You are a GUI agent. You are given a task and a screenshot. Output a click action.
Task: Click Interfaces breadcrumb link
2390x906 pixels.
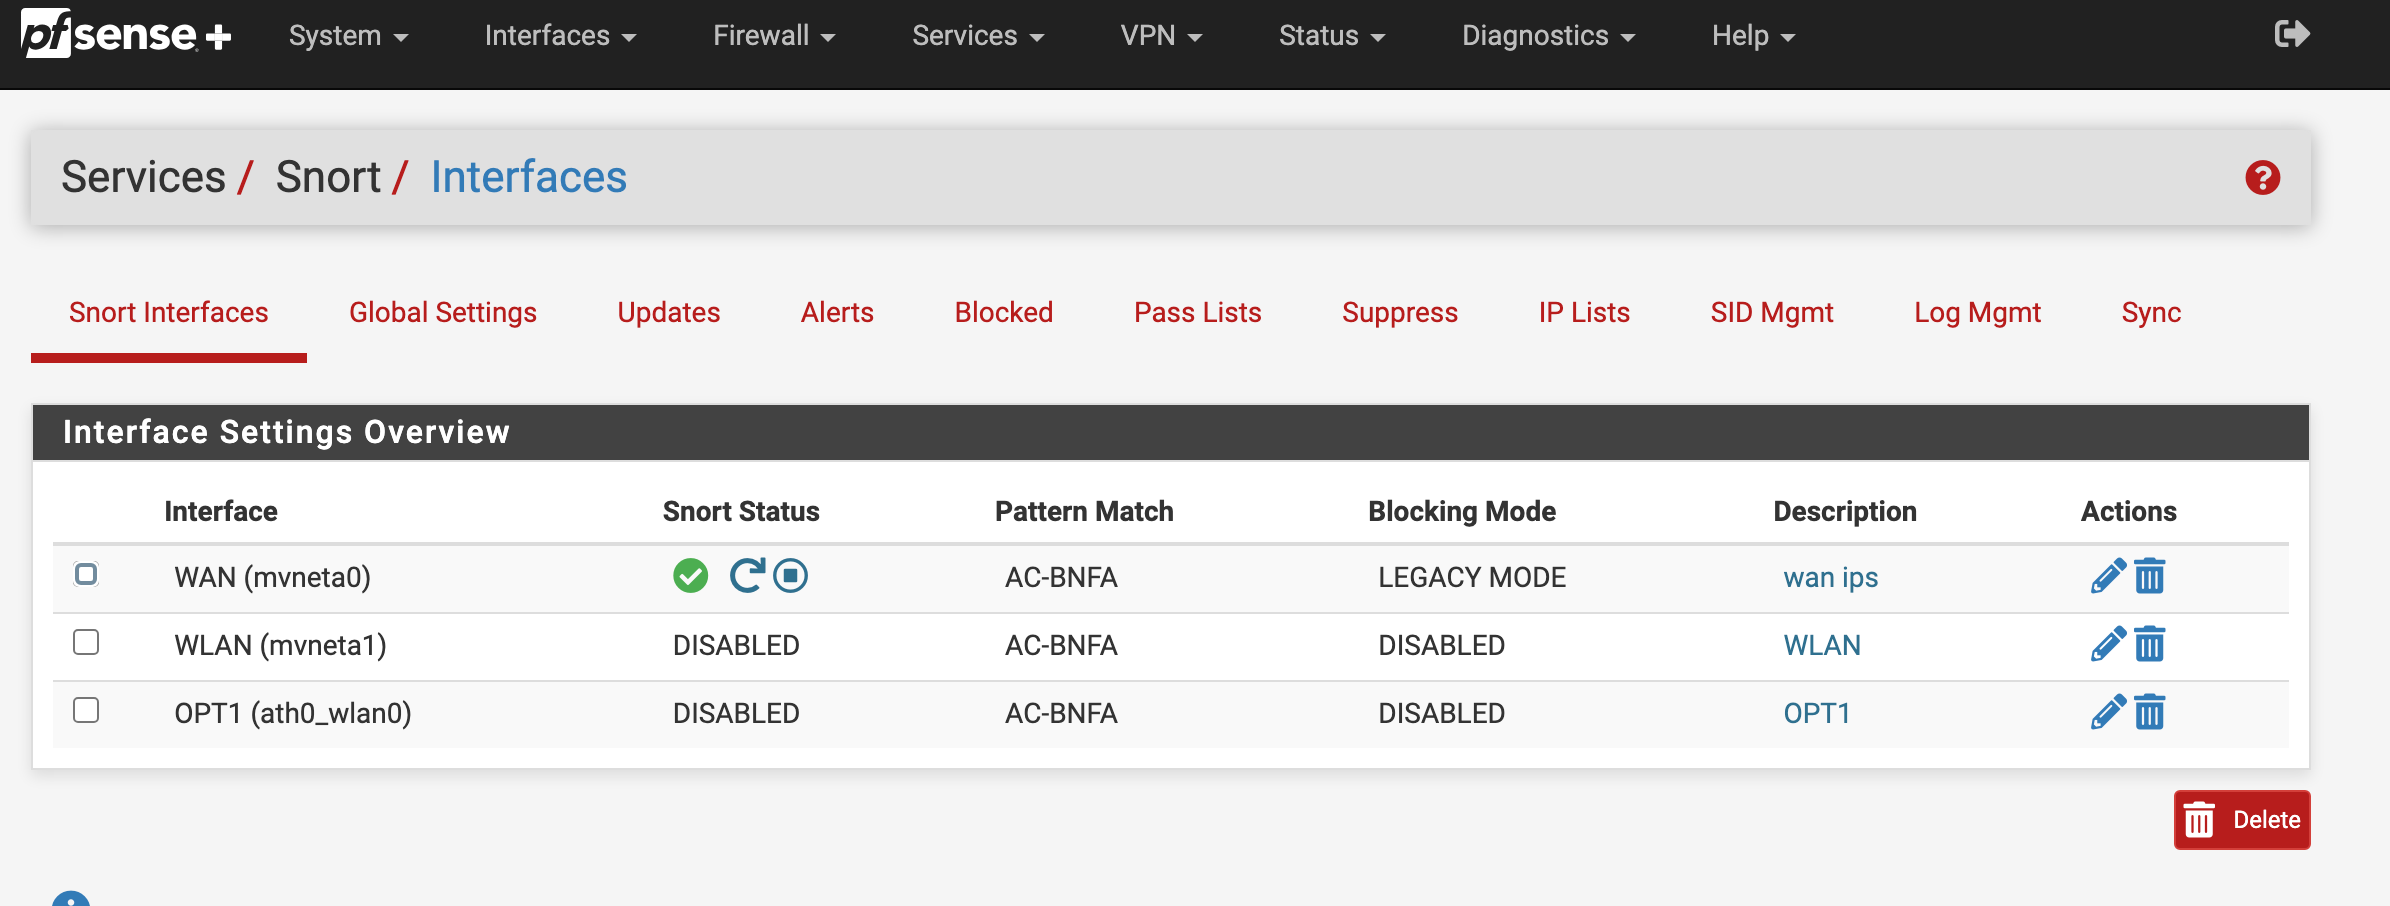[x=529, y=177]
